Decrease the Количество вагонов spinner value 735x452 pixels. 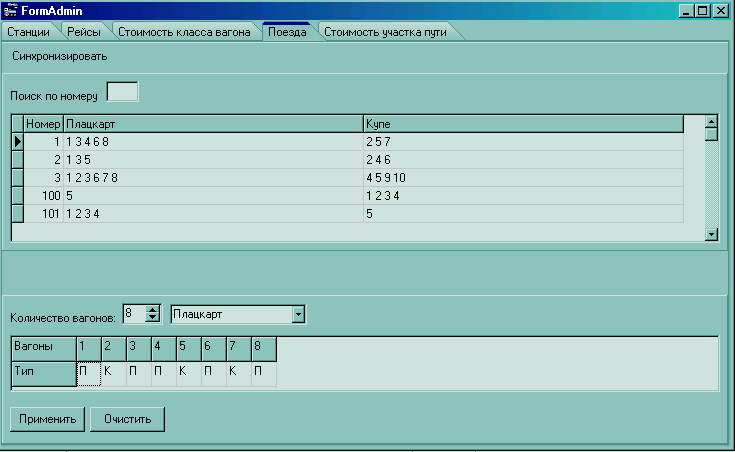pyautogui.click(x=152, y=318)
